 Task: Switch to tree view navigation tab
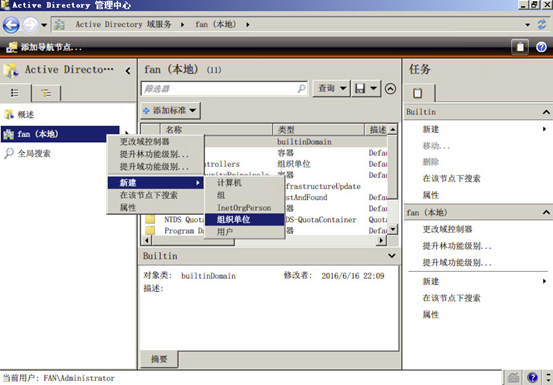click(46, 93)
